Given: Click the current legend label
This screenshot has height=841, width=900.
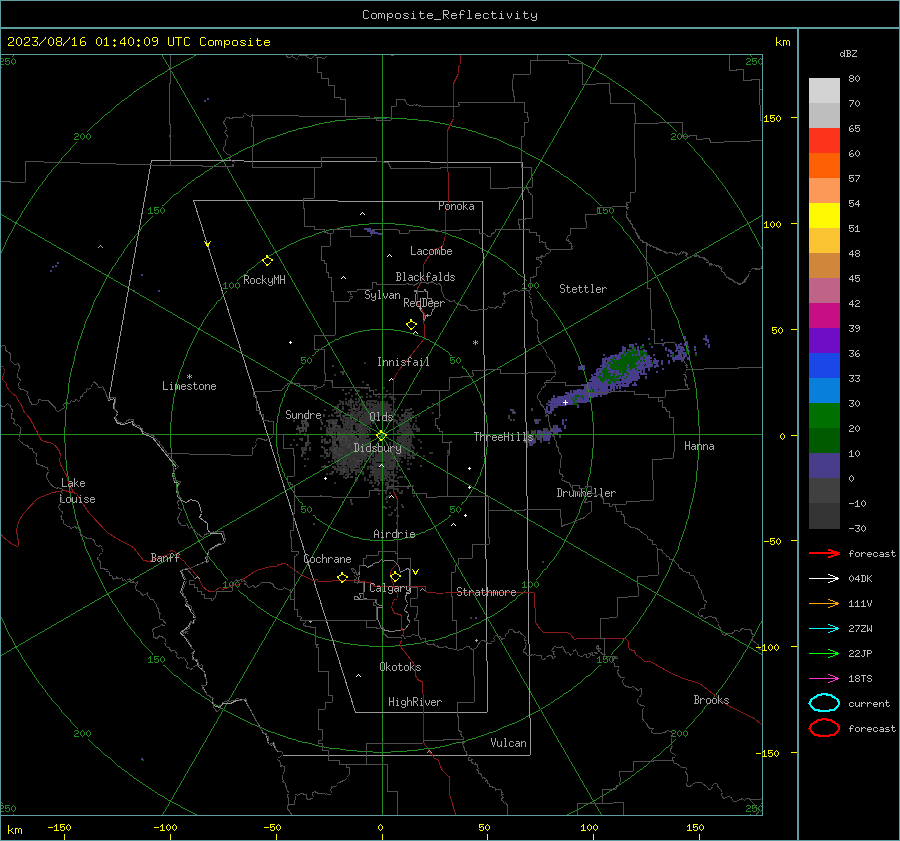Looking at the screenshot, I should click(869, 703).
